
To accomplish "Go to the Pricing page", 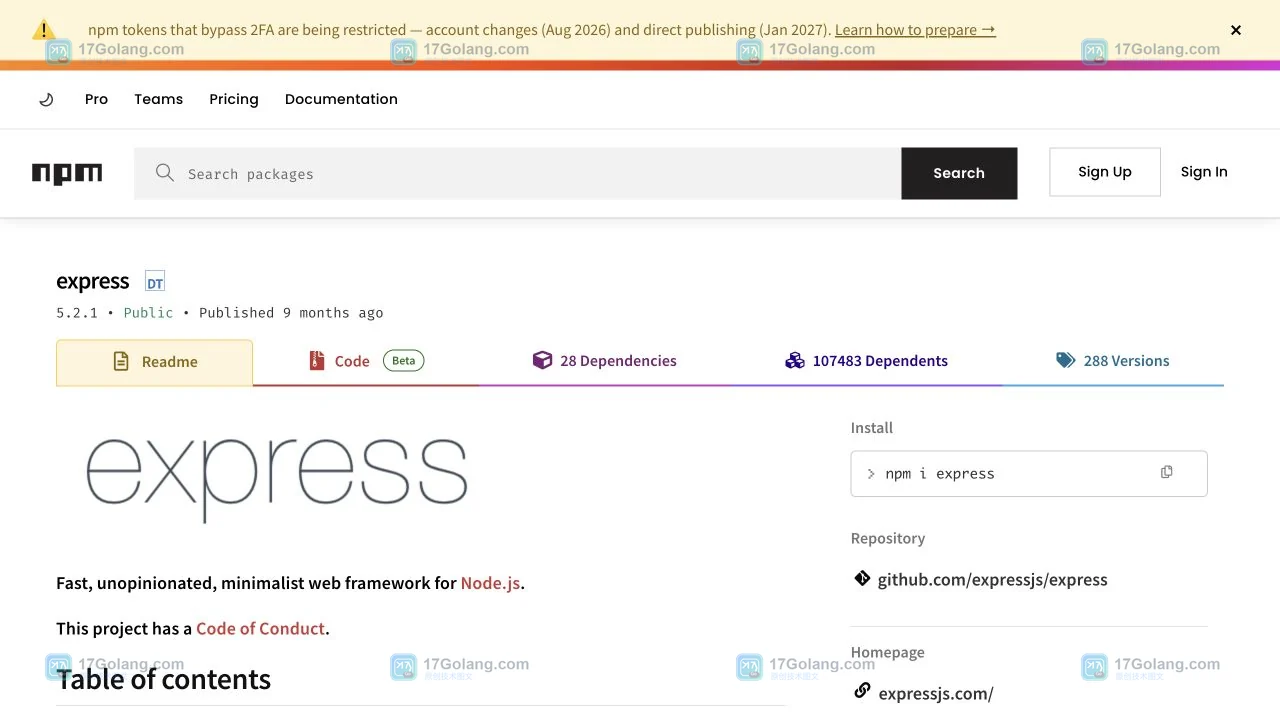I will point(234,99).
